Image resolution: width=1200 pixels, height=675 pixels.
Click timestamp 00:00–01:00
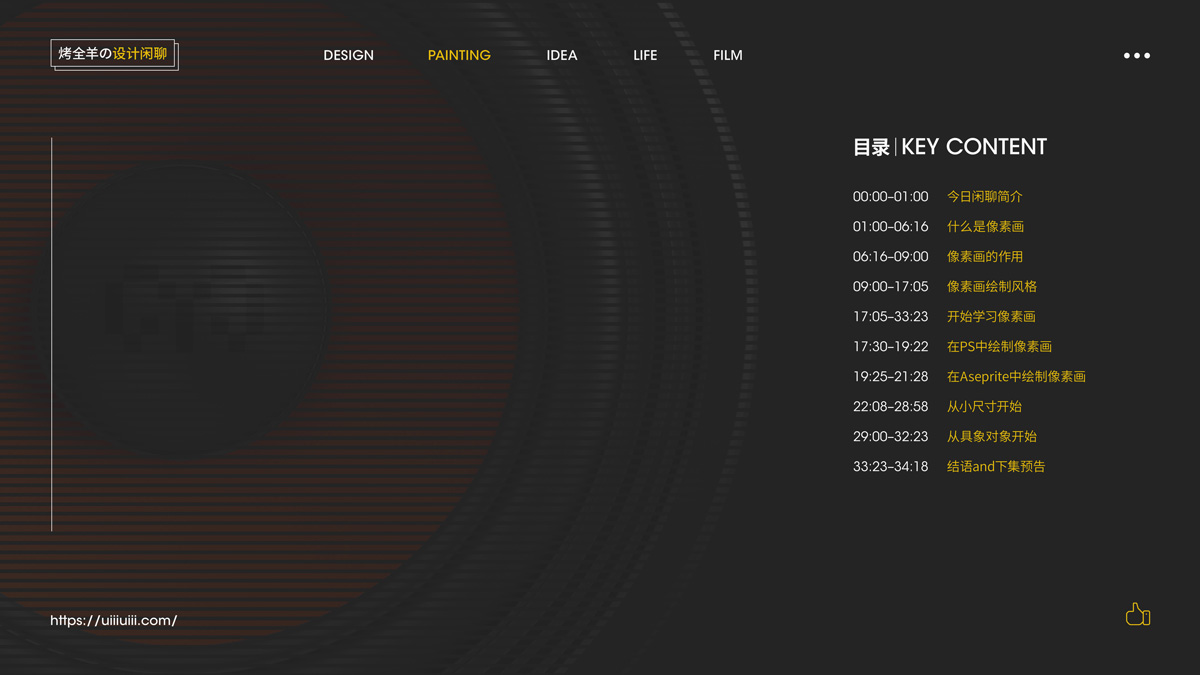point(890,196)
